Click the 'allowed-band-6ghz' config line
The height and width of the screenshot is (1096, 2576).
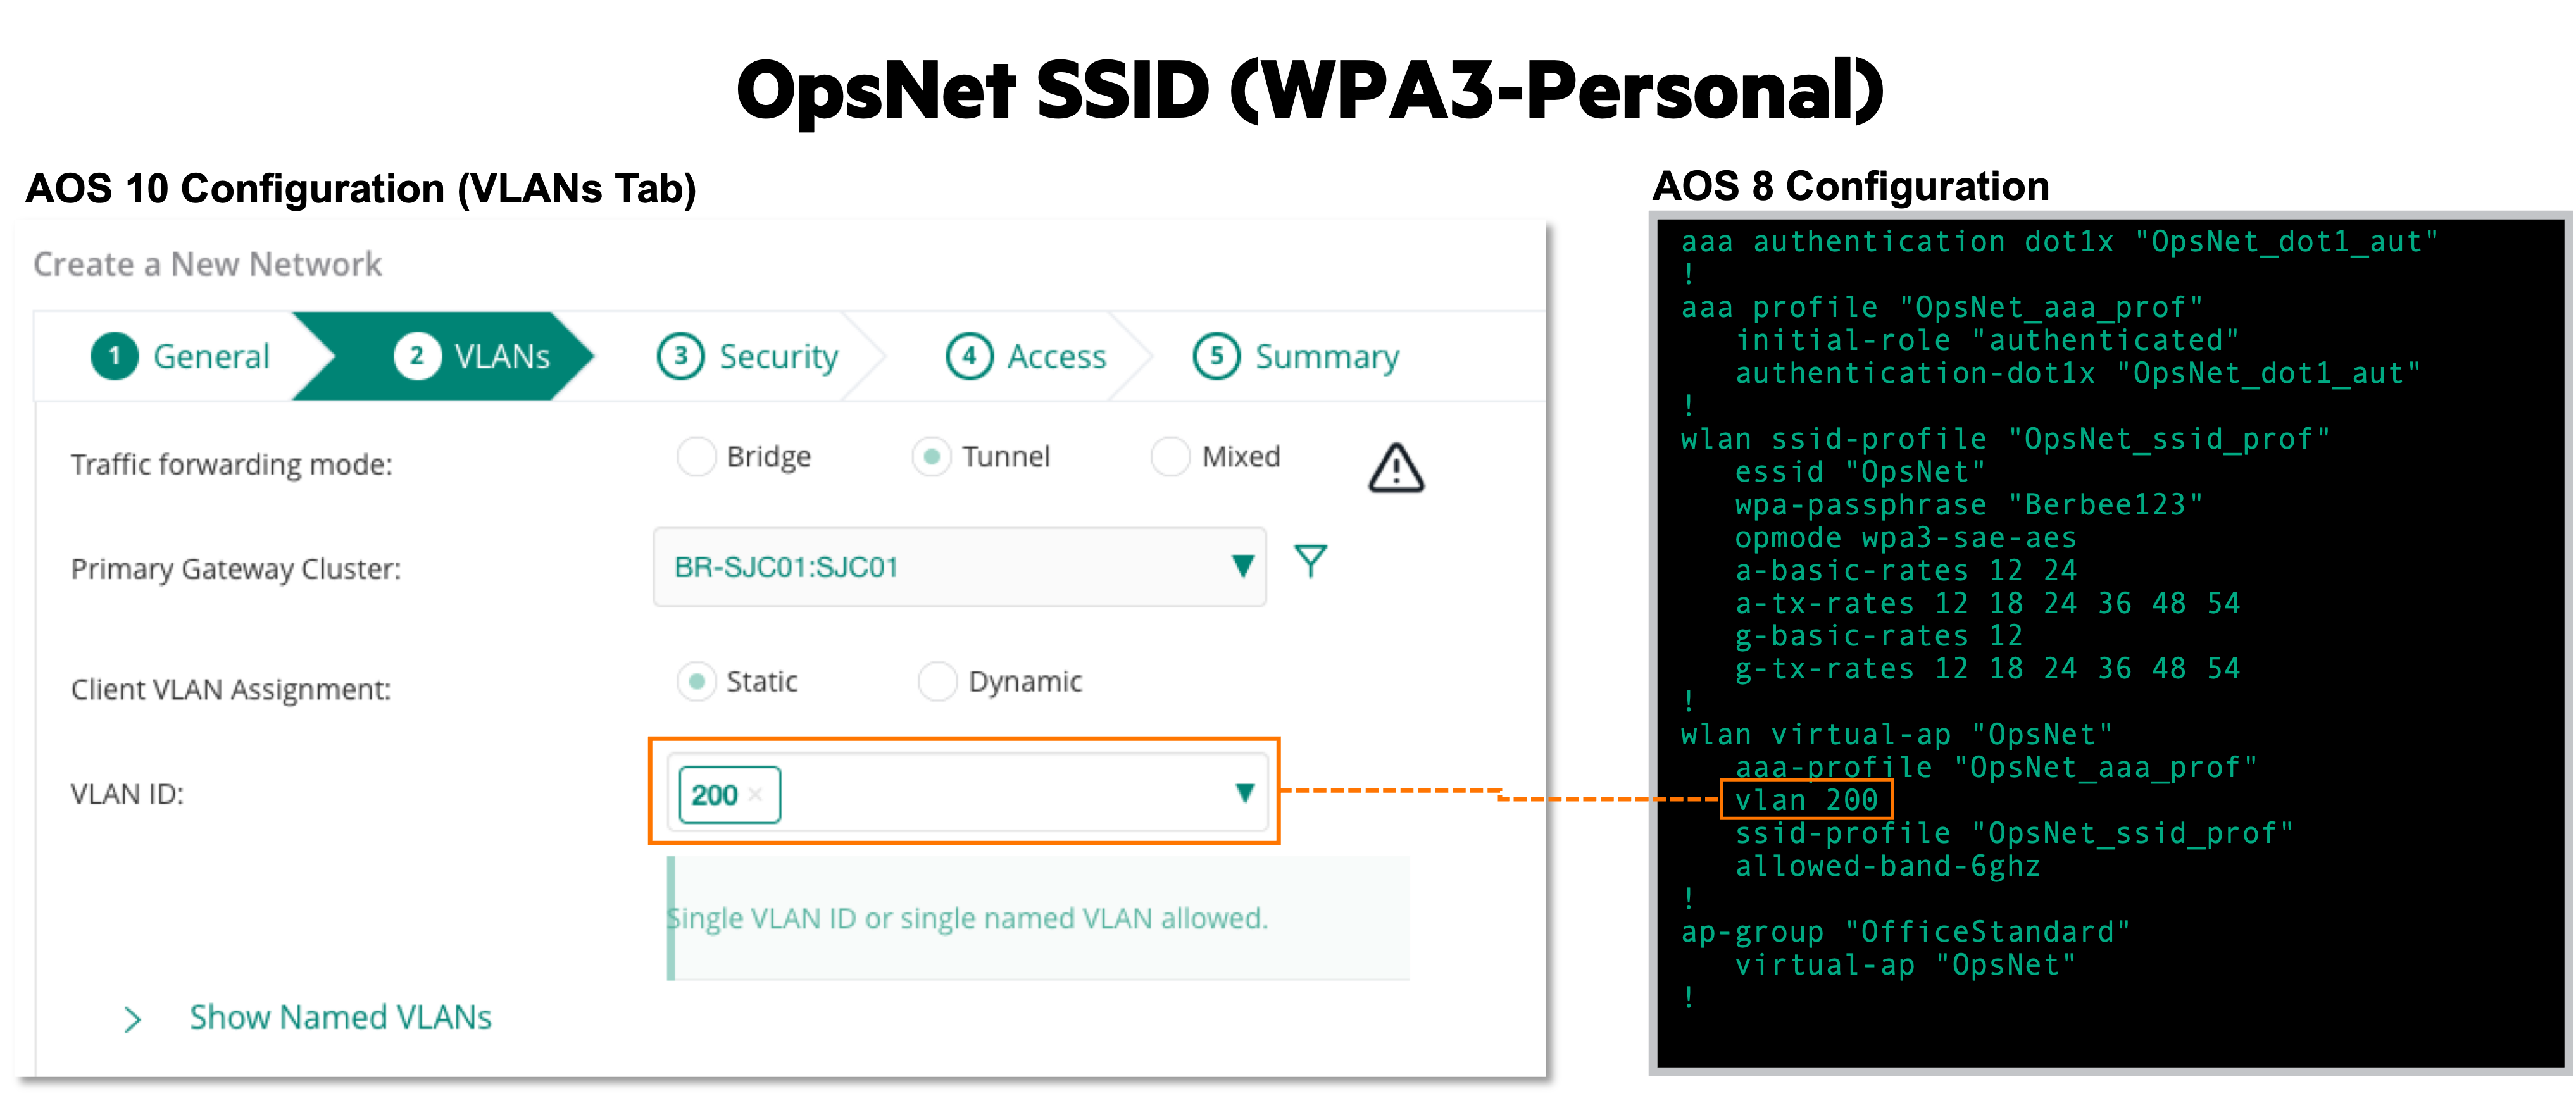click(1887, 866)
